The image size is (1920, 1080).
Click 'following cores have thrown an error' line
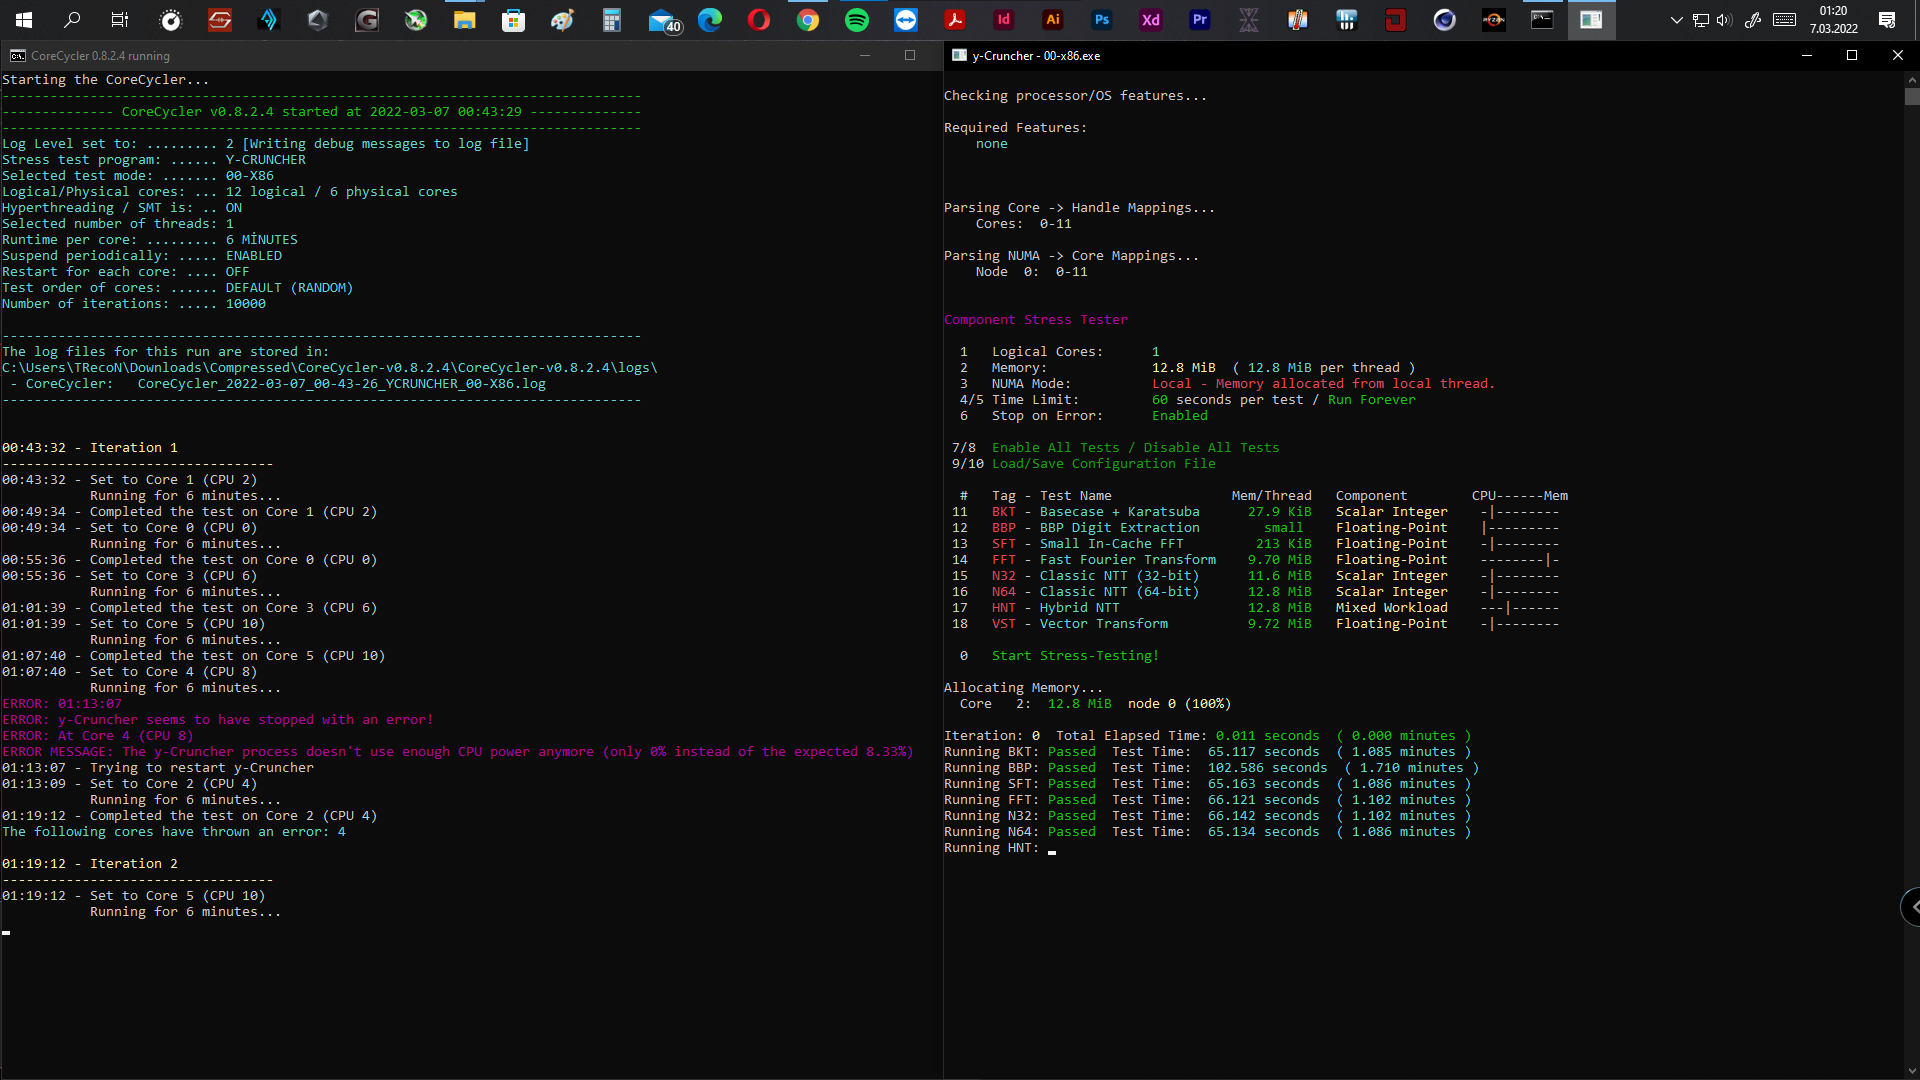coord(174,832)
